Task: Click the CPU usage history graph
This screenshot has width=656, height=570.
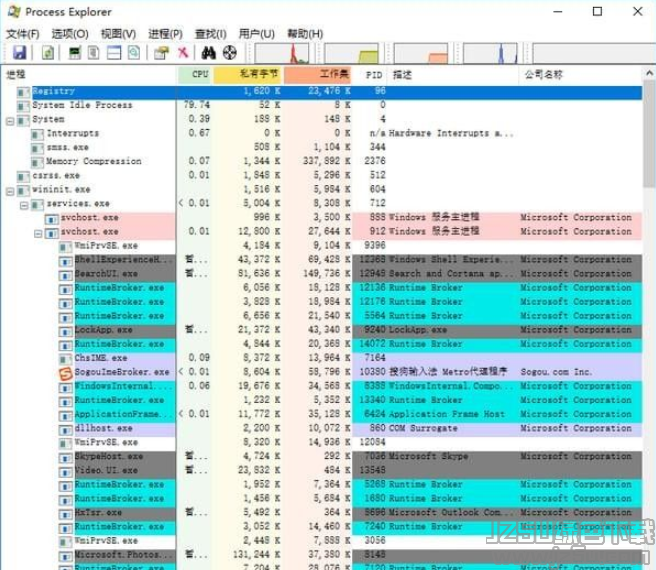Action: (x=282, y=53)
